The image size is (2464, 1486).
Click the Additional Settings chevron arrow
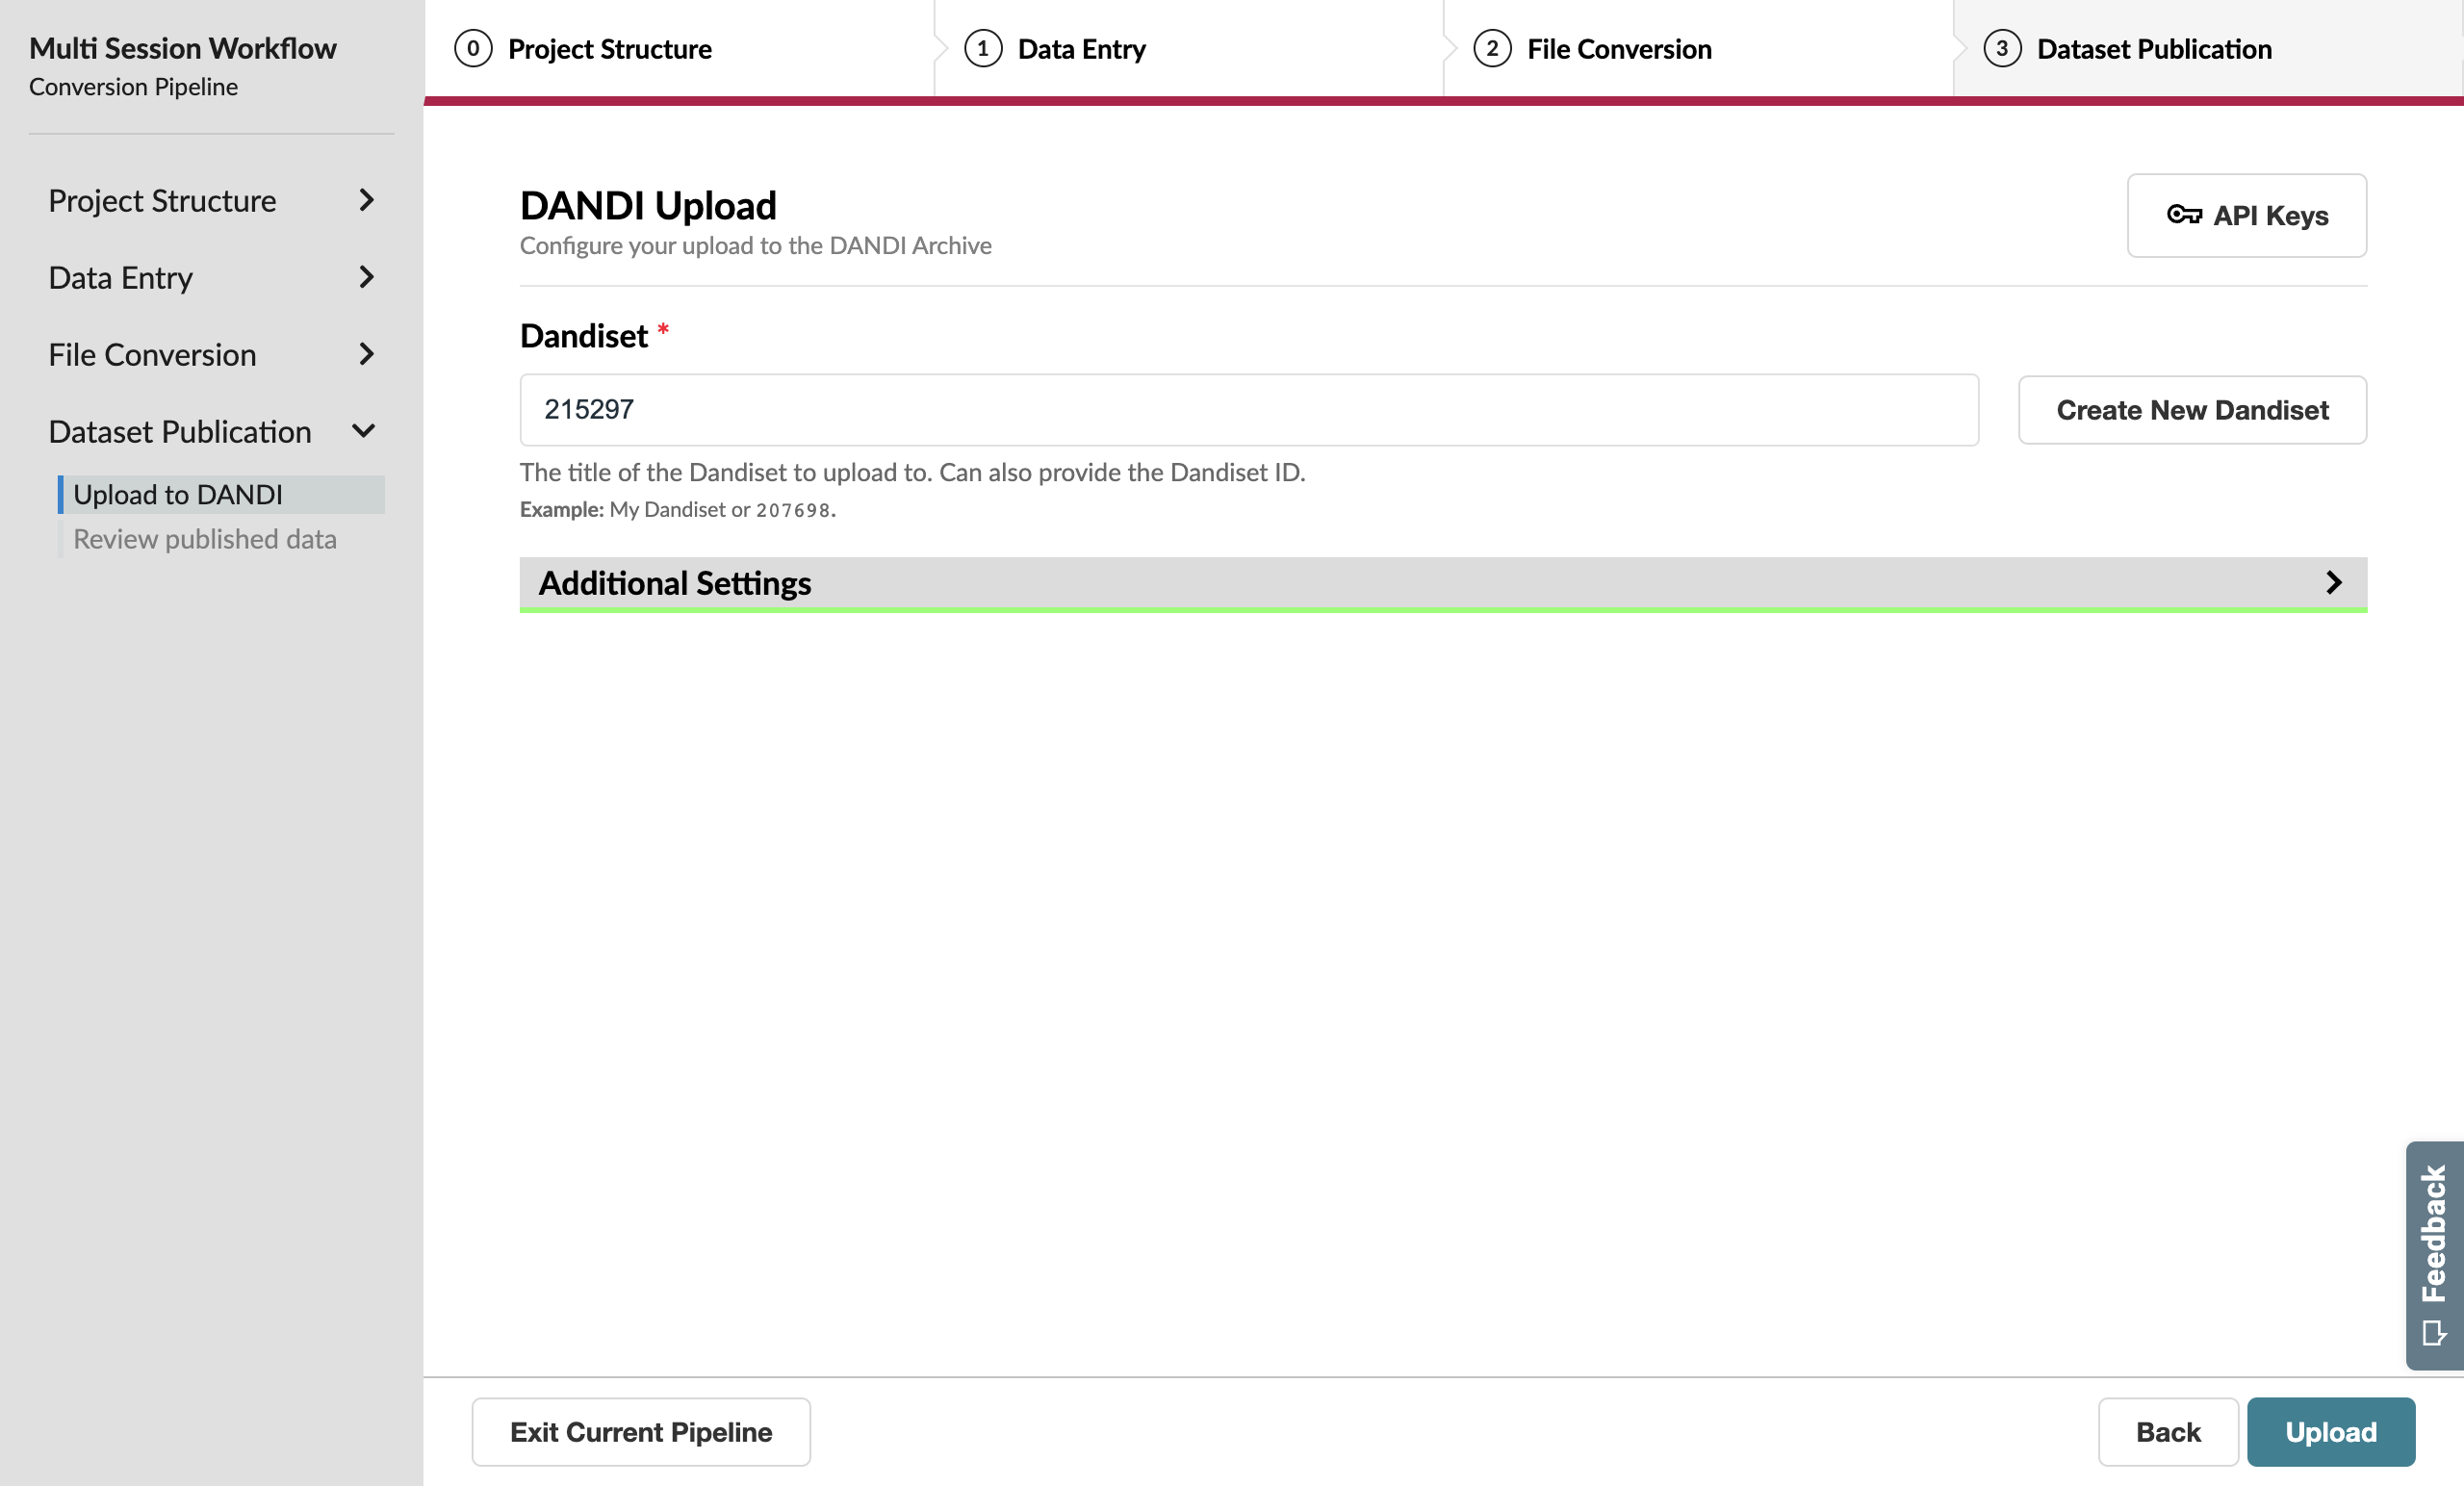[2333, 583]
